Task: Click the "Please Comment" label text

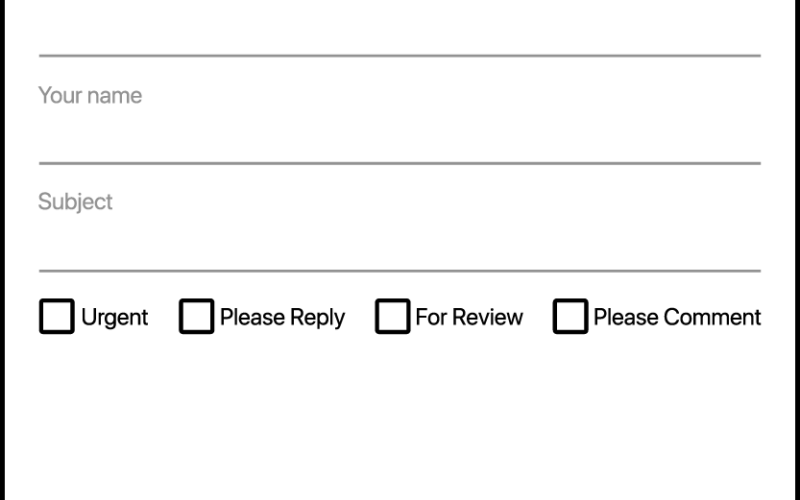Action: tap(677, 317)
